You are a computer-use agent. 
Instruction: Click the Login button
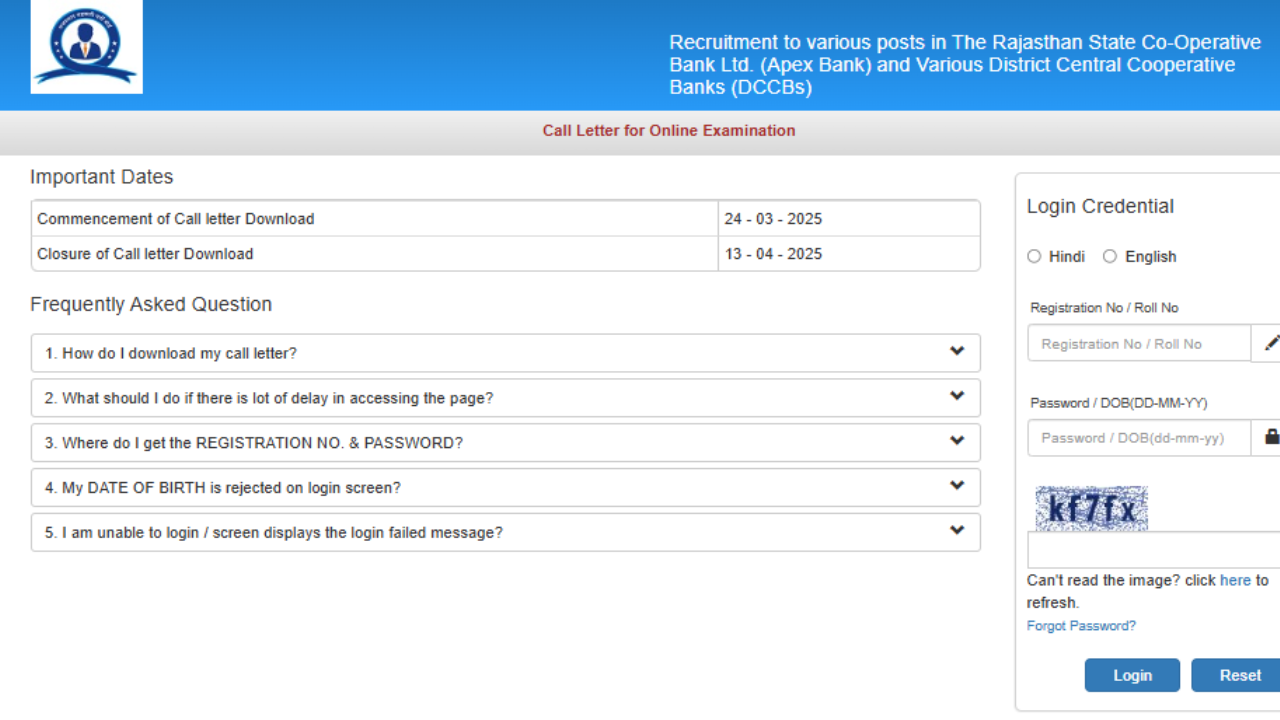pyautogui.click(x=1132, y=675)
